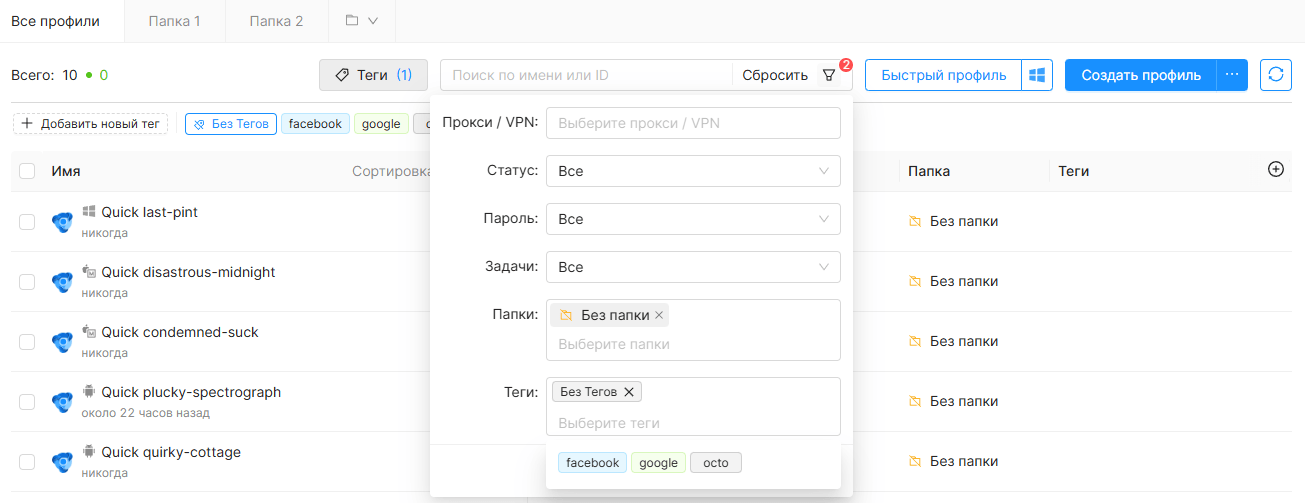Click the folder icon in Quick last-pint row
1305x503 pixels.
point(915,222)
